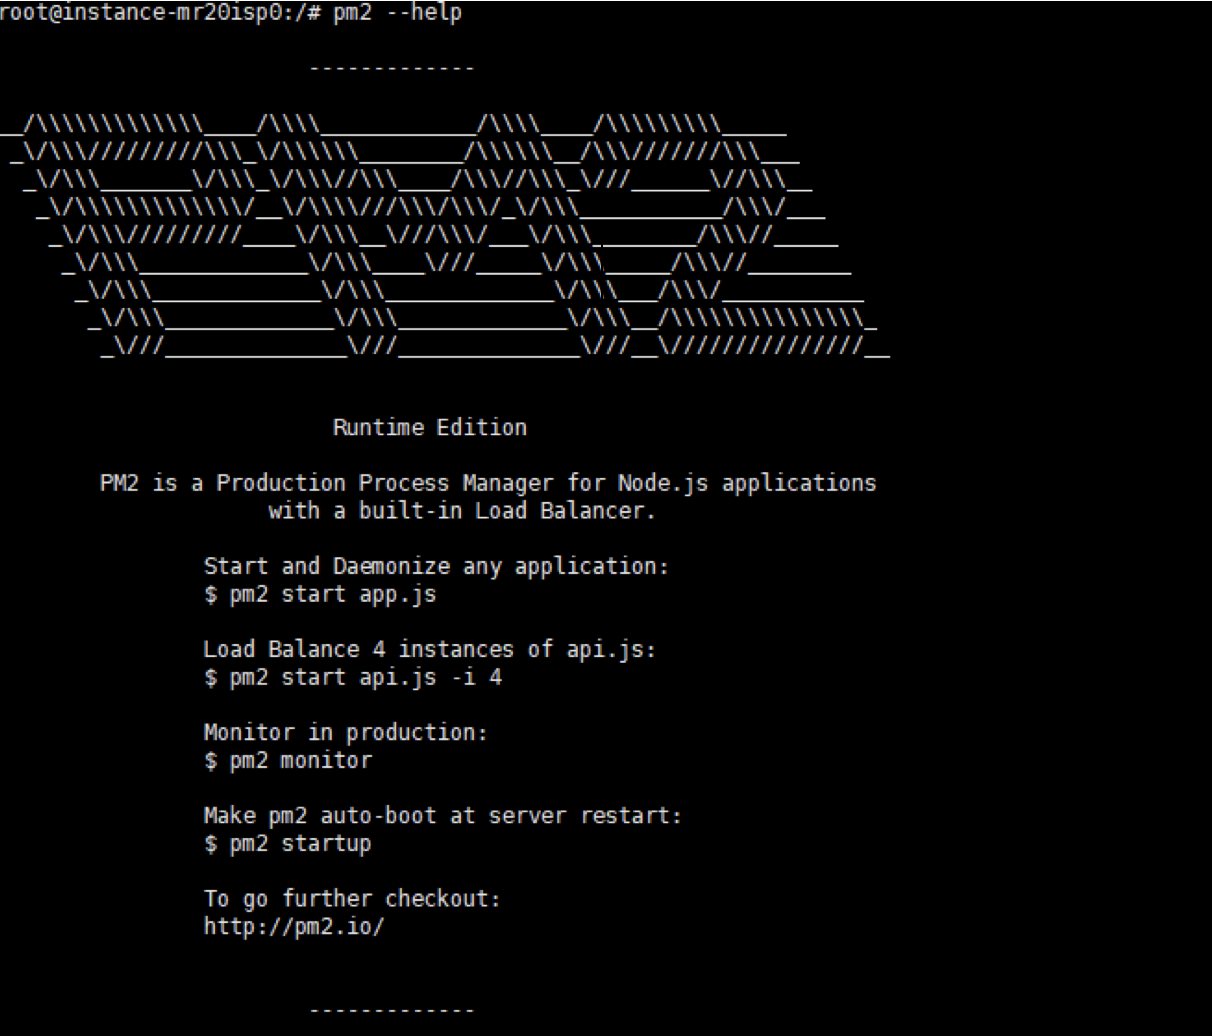This screenshot has width=1212, height=1036.
Task: Click 'Start and Daemonize any application:' line
Action: point(436,566)
